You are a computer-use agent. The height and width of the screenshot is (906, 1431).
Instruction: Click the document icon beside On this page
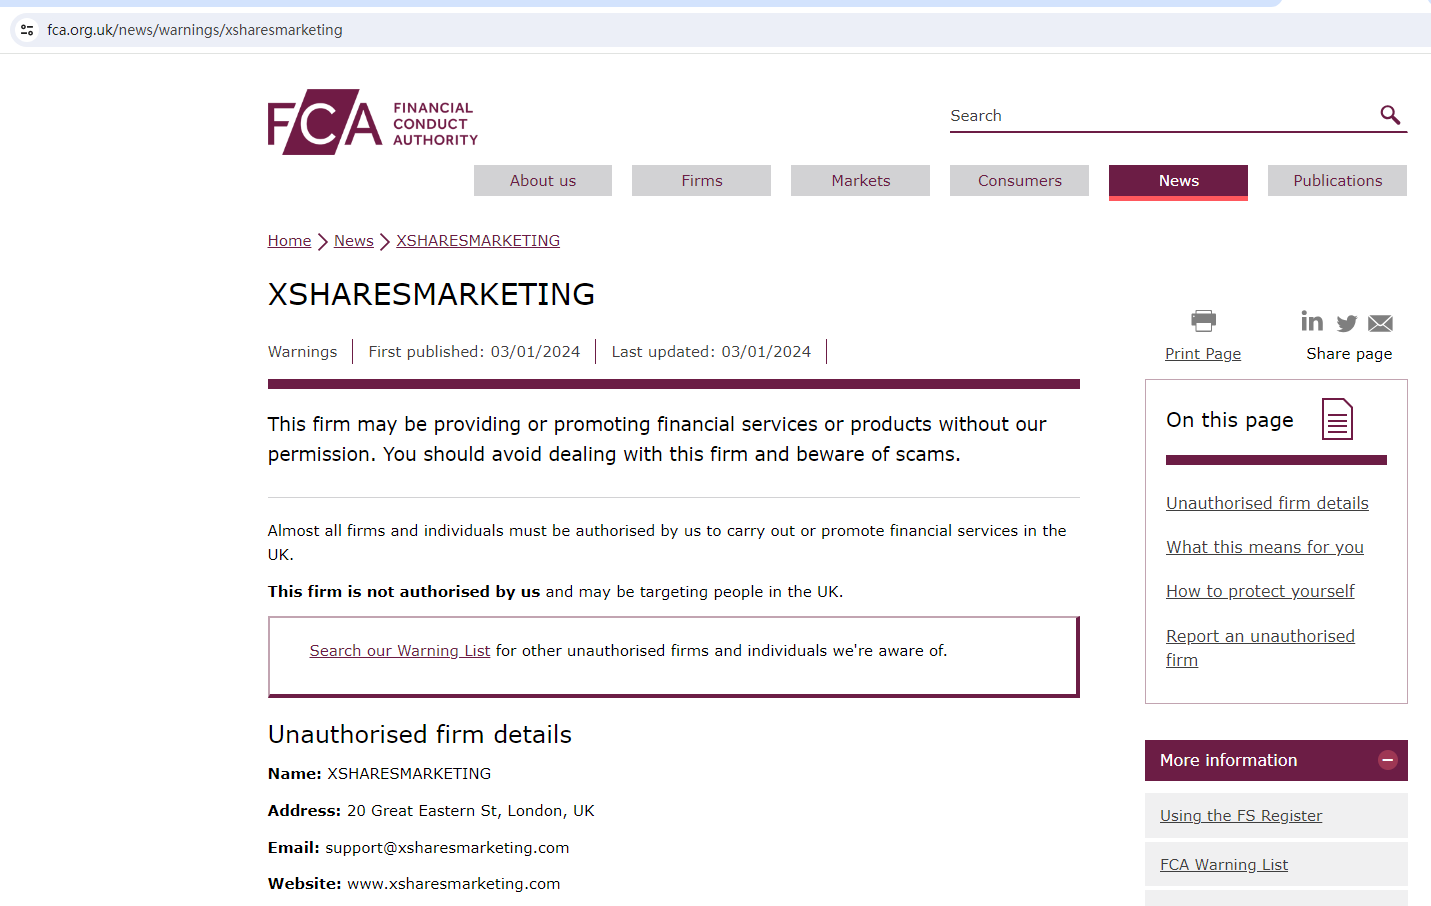tap(1337, 419)
